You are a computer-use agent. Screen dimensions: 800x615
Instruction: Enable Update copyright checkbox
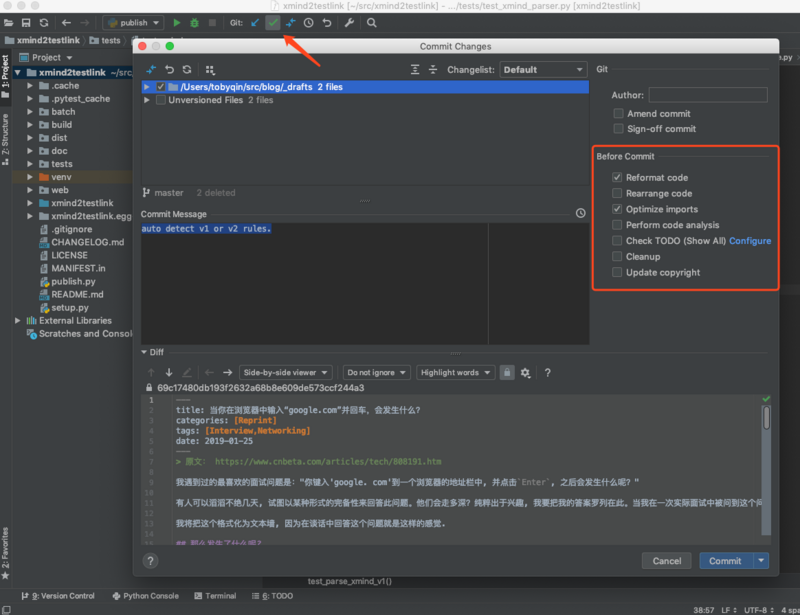coord(617,272)
